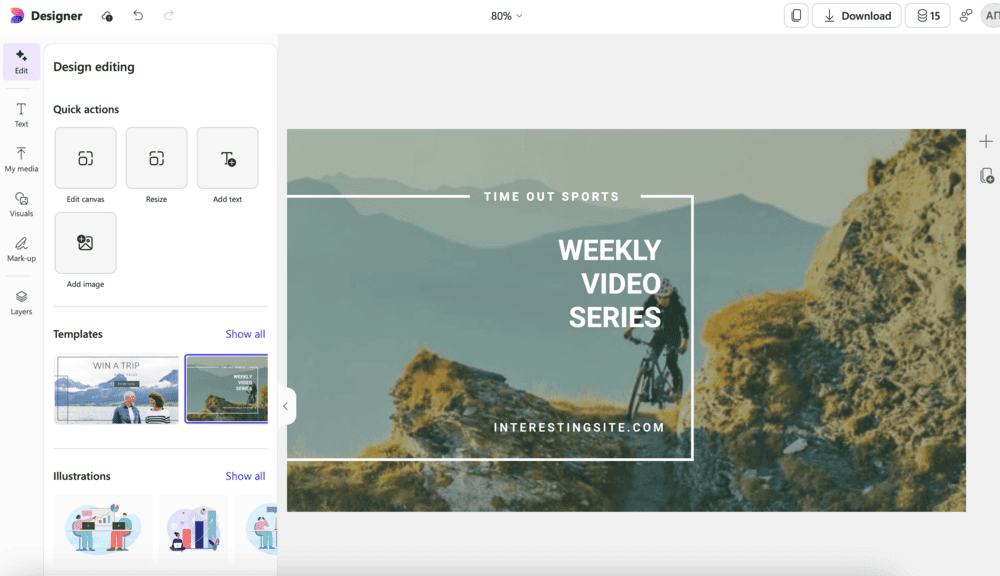The height and width of the screenshot is (576, 1000).
Task: Click the Resize quick action
Action: pos(156,158)
